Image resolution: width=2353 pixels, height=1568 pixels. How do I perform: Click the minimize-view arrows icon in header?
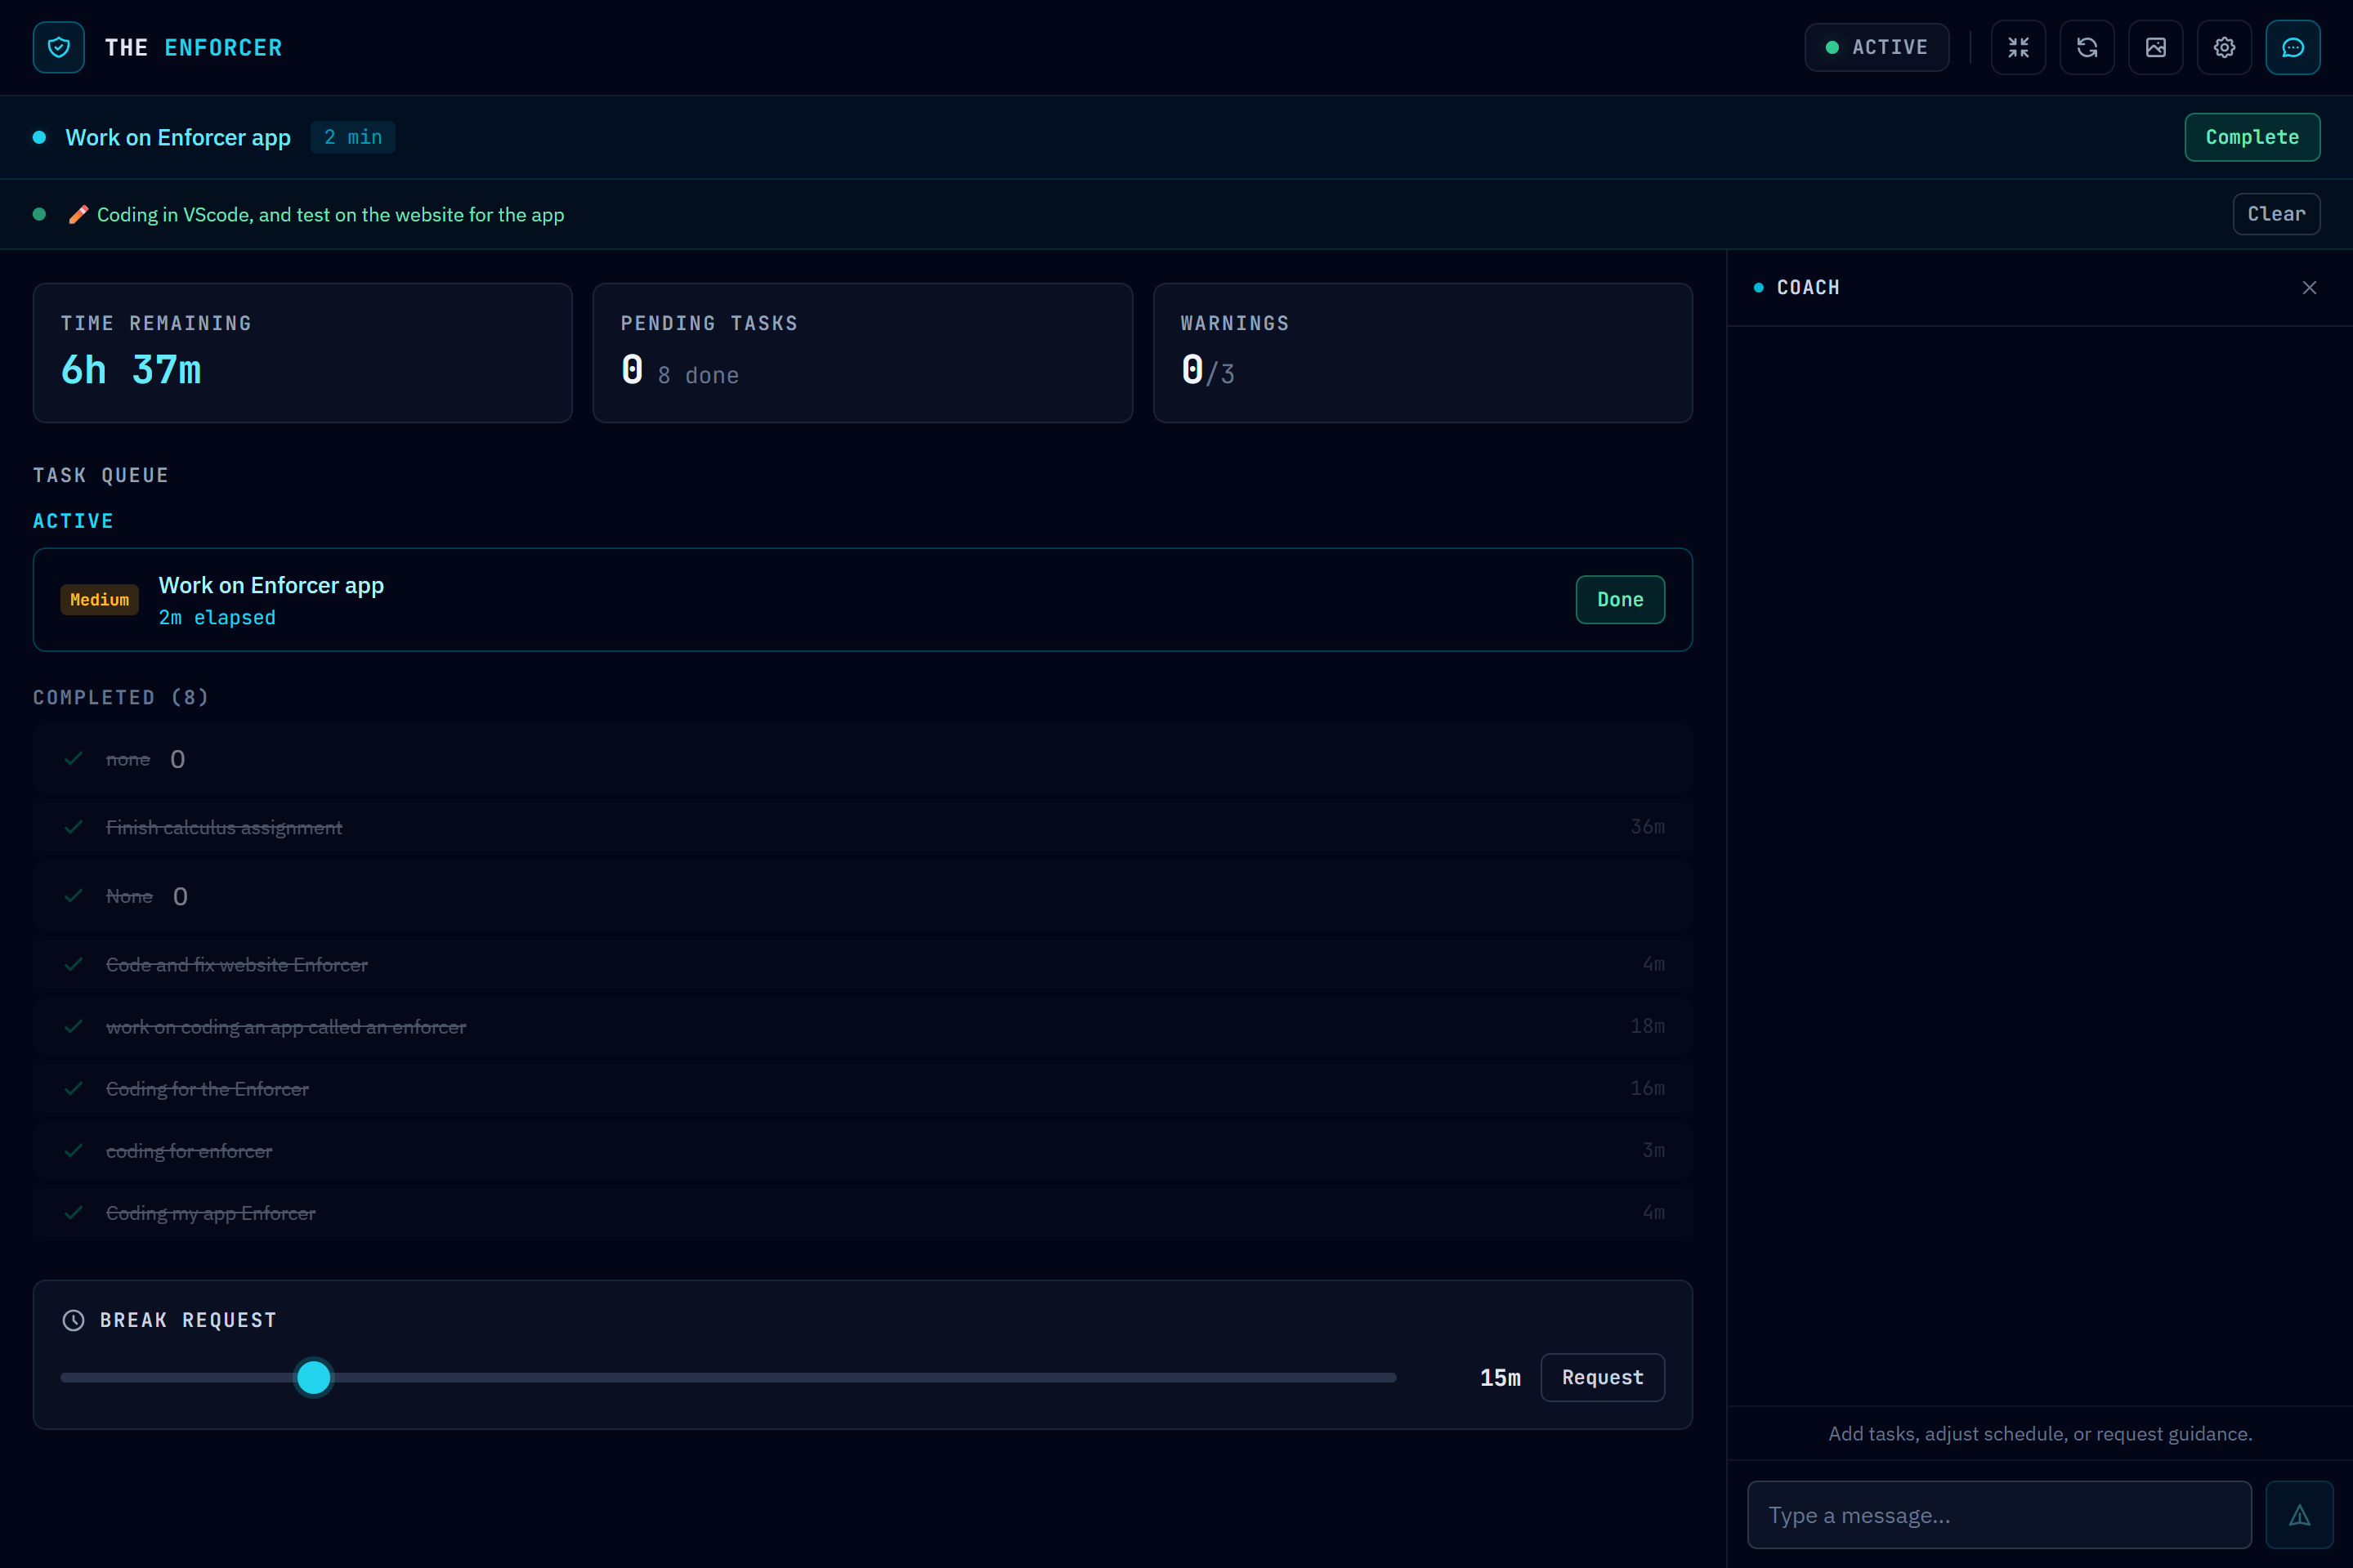click(x=2018, y=47)
